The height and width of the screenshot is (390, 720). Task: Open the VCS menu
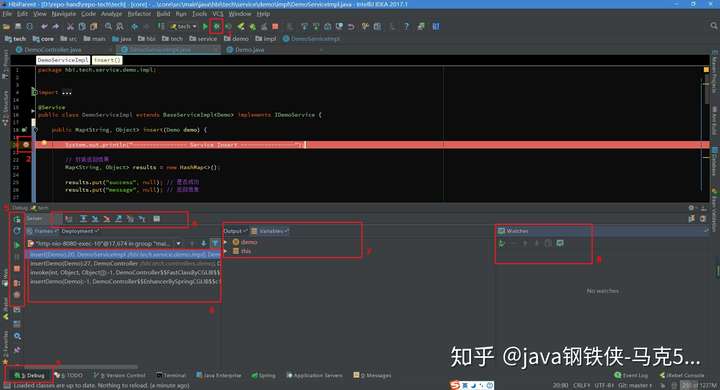(218, 14)
